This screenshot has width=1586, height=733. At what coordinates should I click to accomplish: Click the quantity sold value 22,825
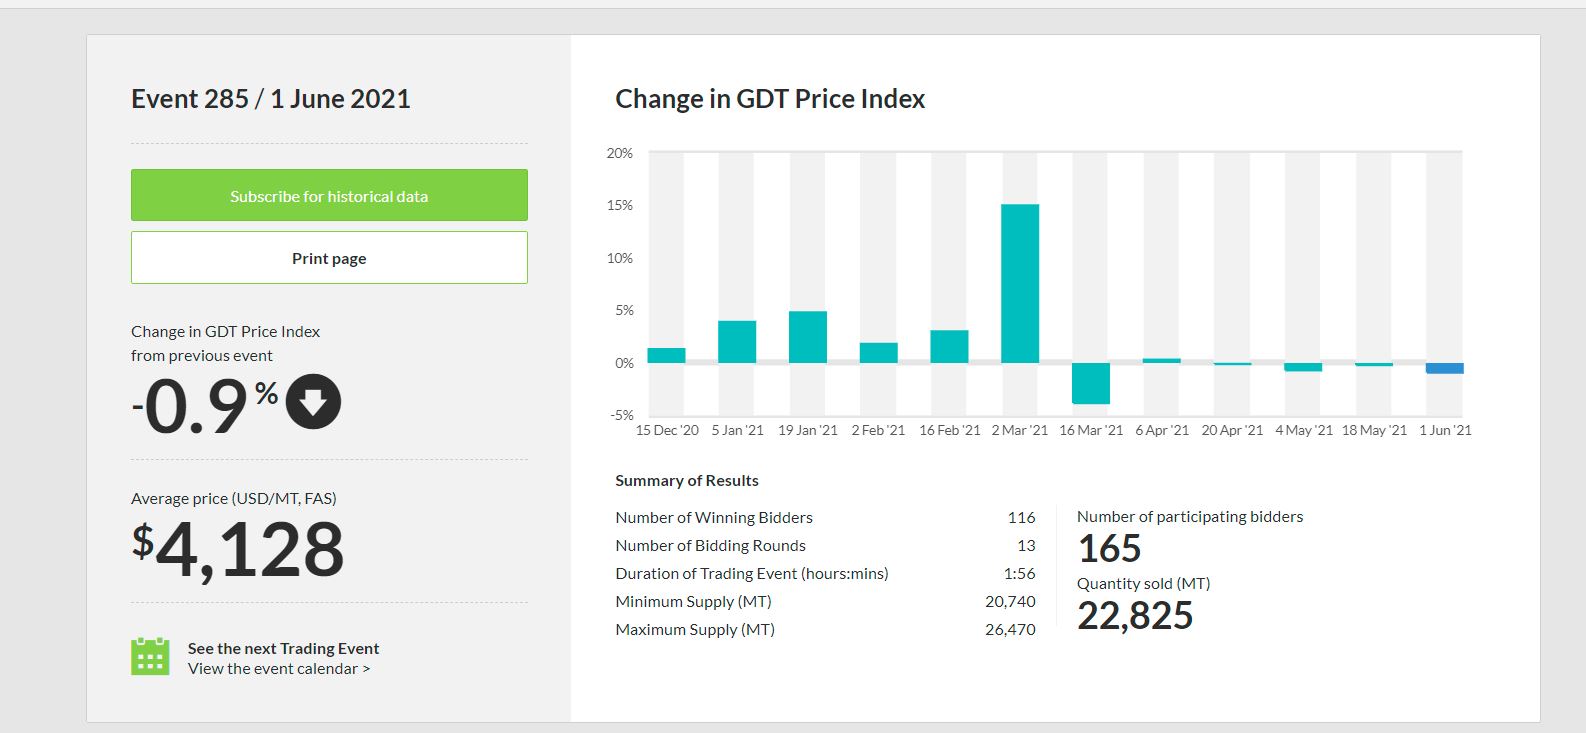coord(1135,616)
